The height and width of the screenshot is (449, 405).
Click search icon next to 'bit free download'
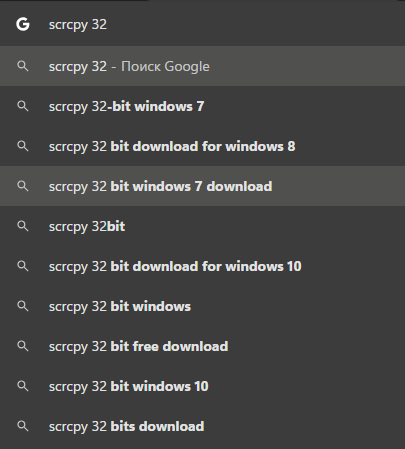coord(23,346)
